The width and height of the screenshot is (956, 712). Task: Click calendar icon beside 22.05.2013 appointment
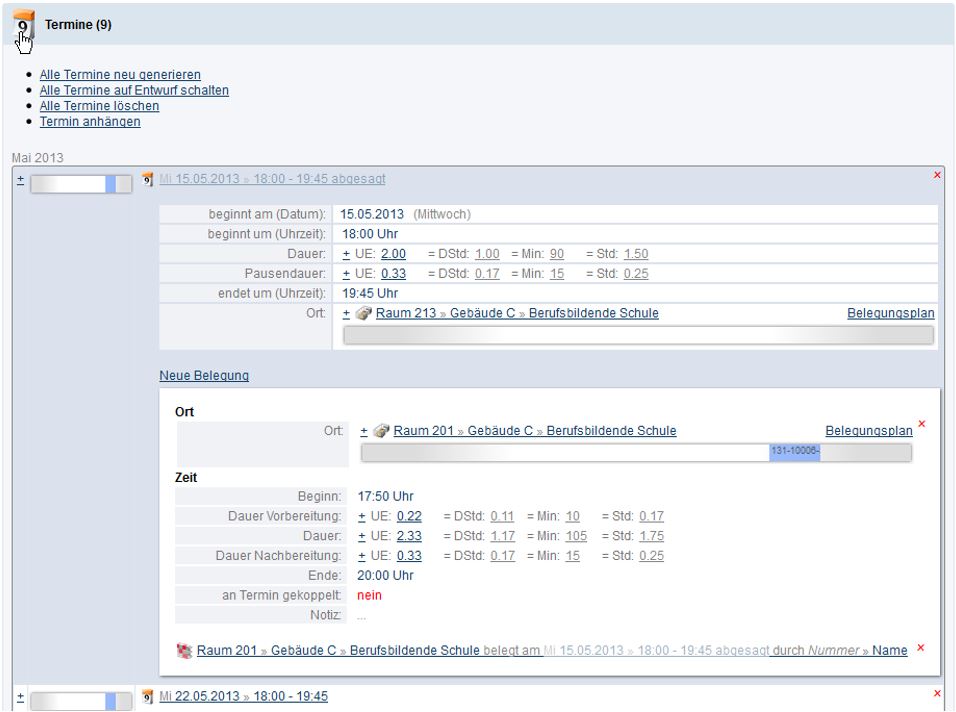(x=147, y=696)
